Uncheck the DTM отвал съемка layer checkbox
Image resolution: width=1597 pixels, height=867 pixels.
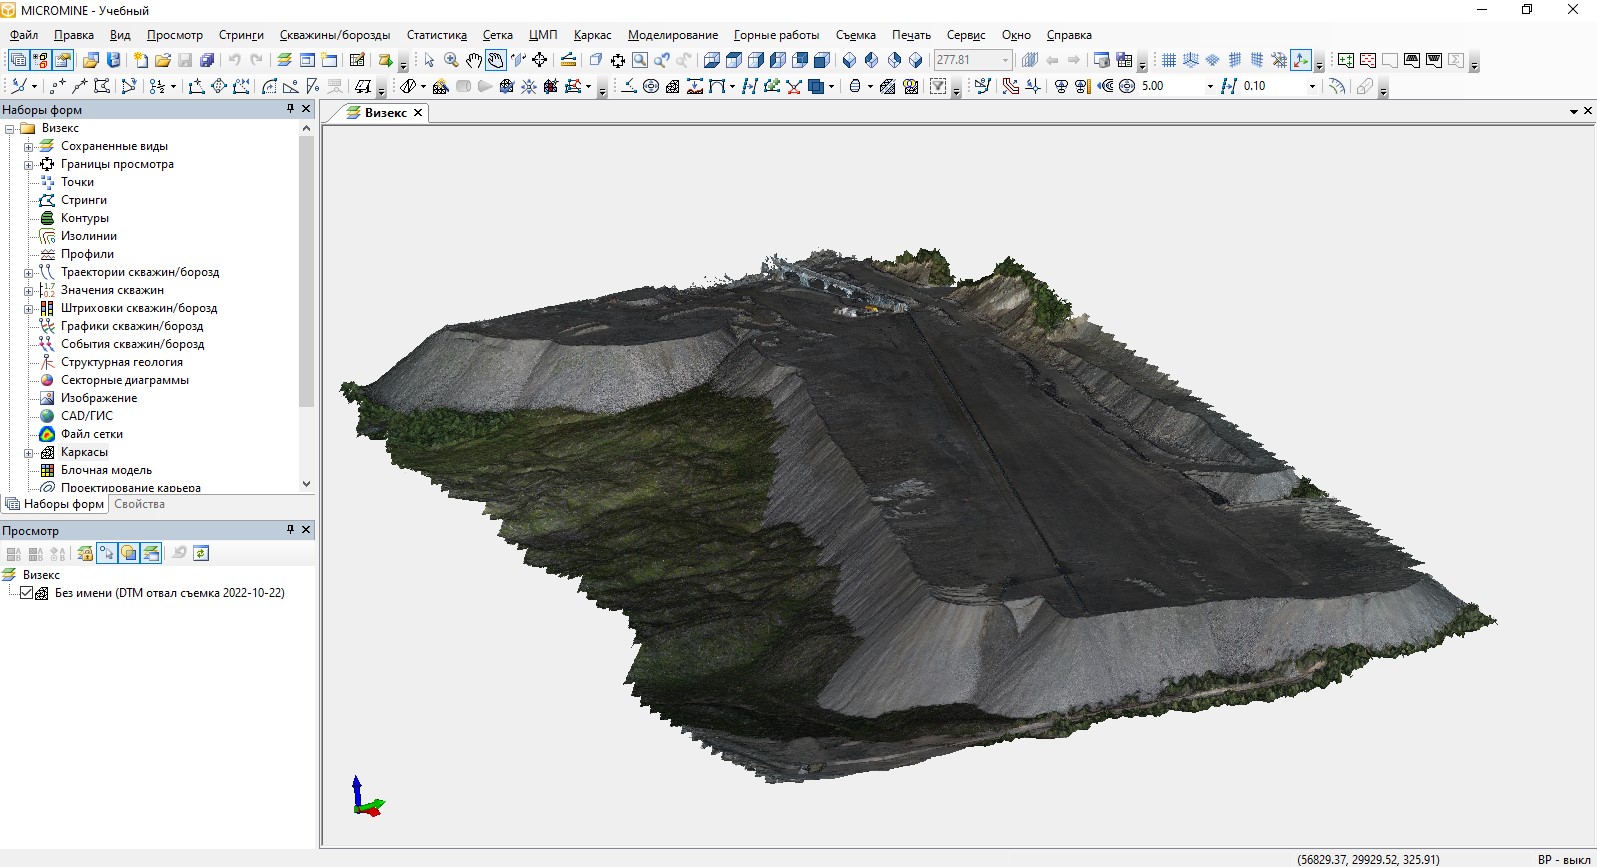point(27,593)
